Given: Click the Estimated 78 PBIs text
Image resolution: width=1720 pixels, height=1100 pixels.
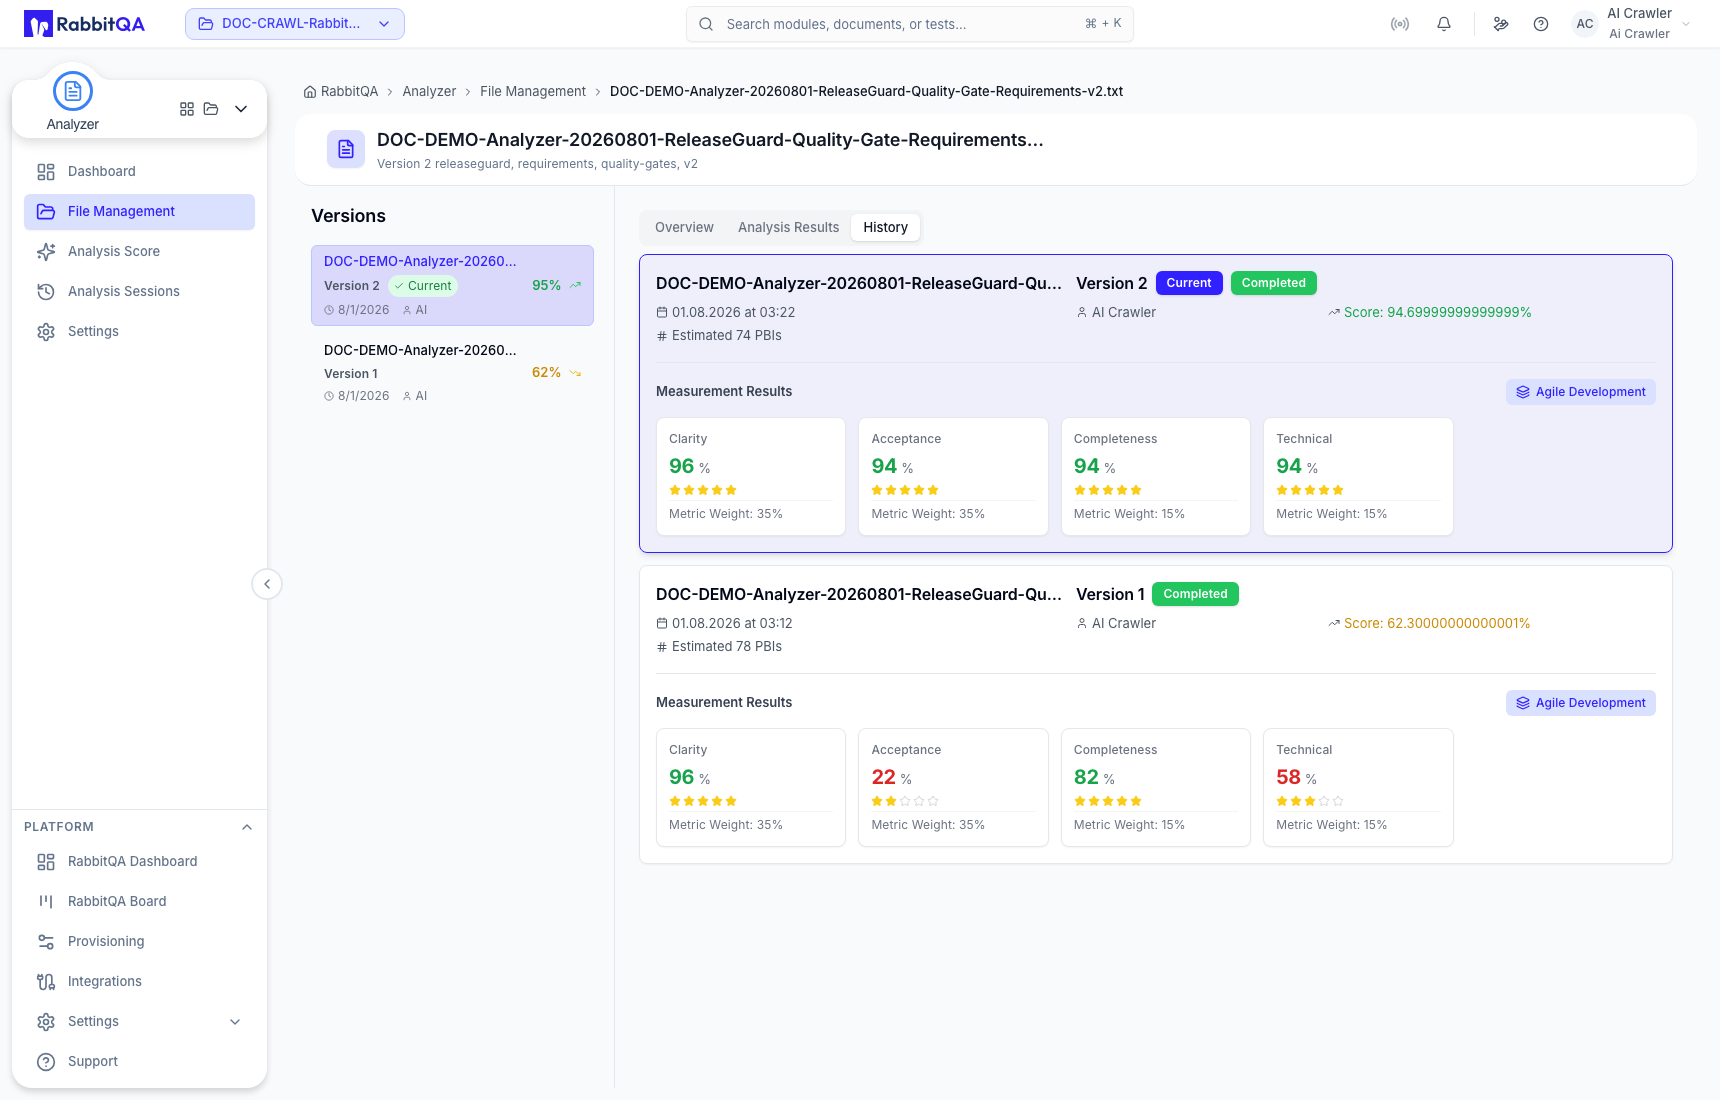Looking at the screenshot, I should 727,646.
